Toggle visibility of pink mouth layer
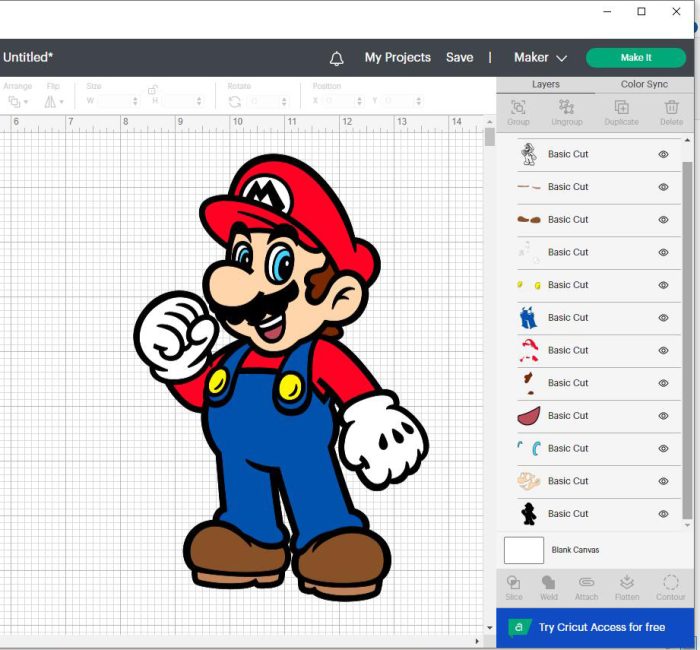700x650 pixels. tap(663, 416)
